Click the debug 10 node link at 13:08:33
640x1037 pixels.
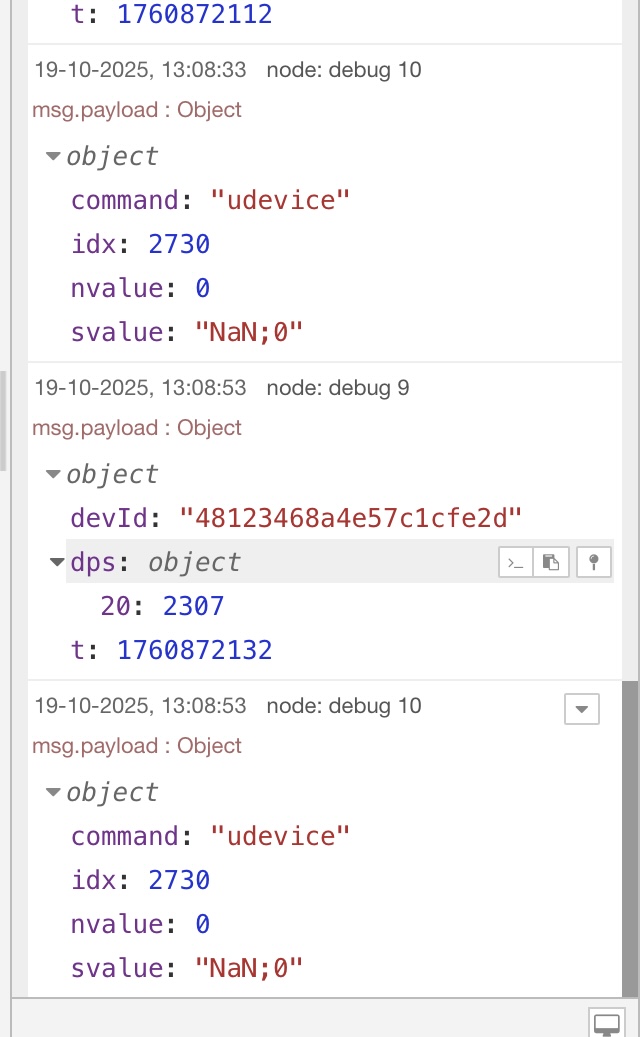(x=343, y=70)
